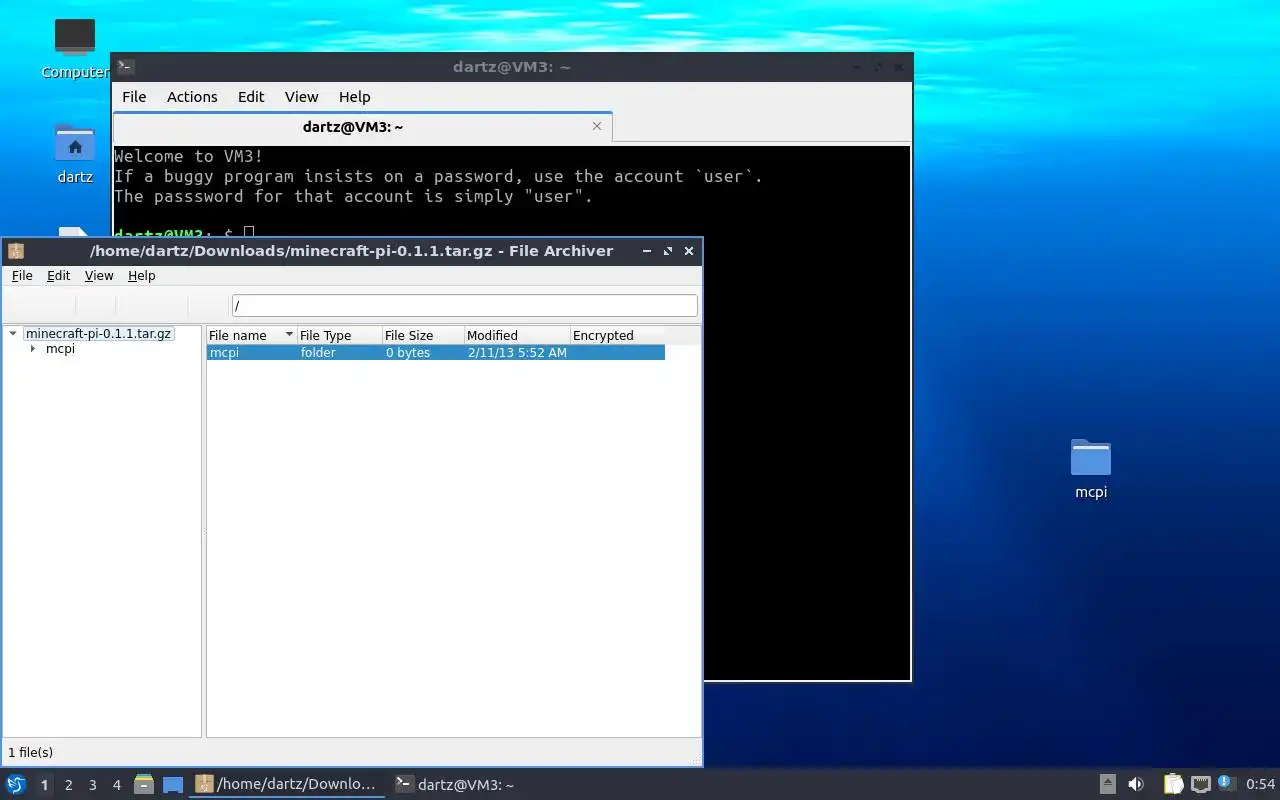Select the mcpi row in file list

[x=435, y=353]
